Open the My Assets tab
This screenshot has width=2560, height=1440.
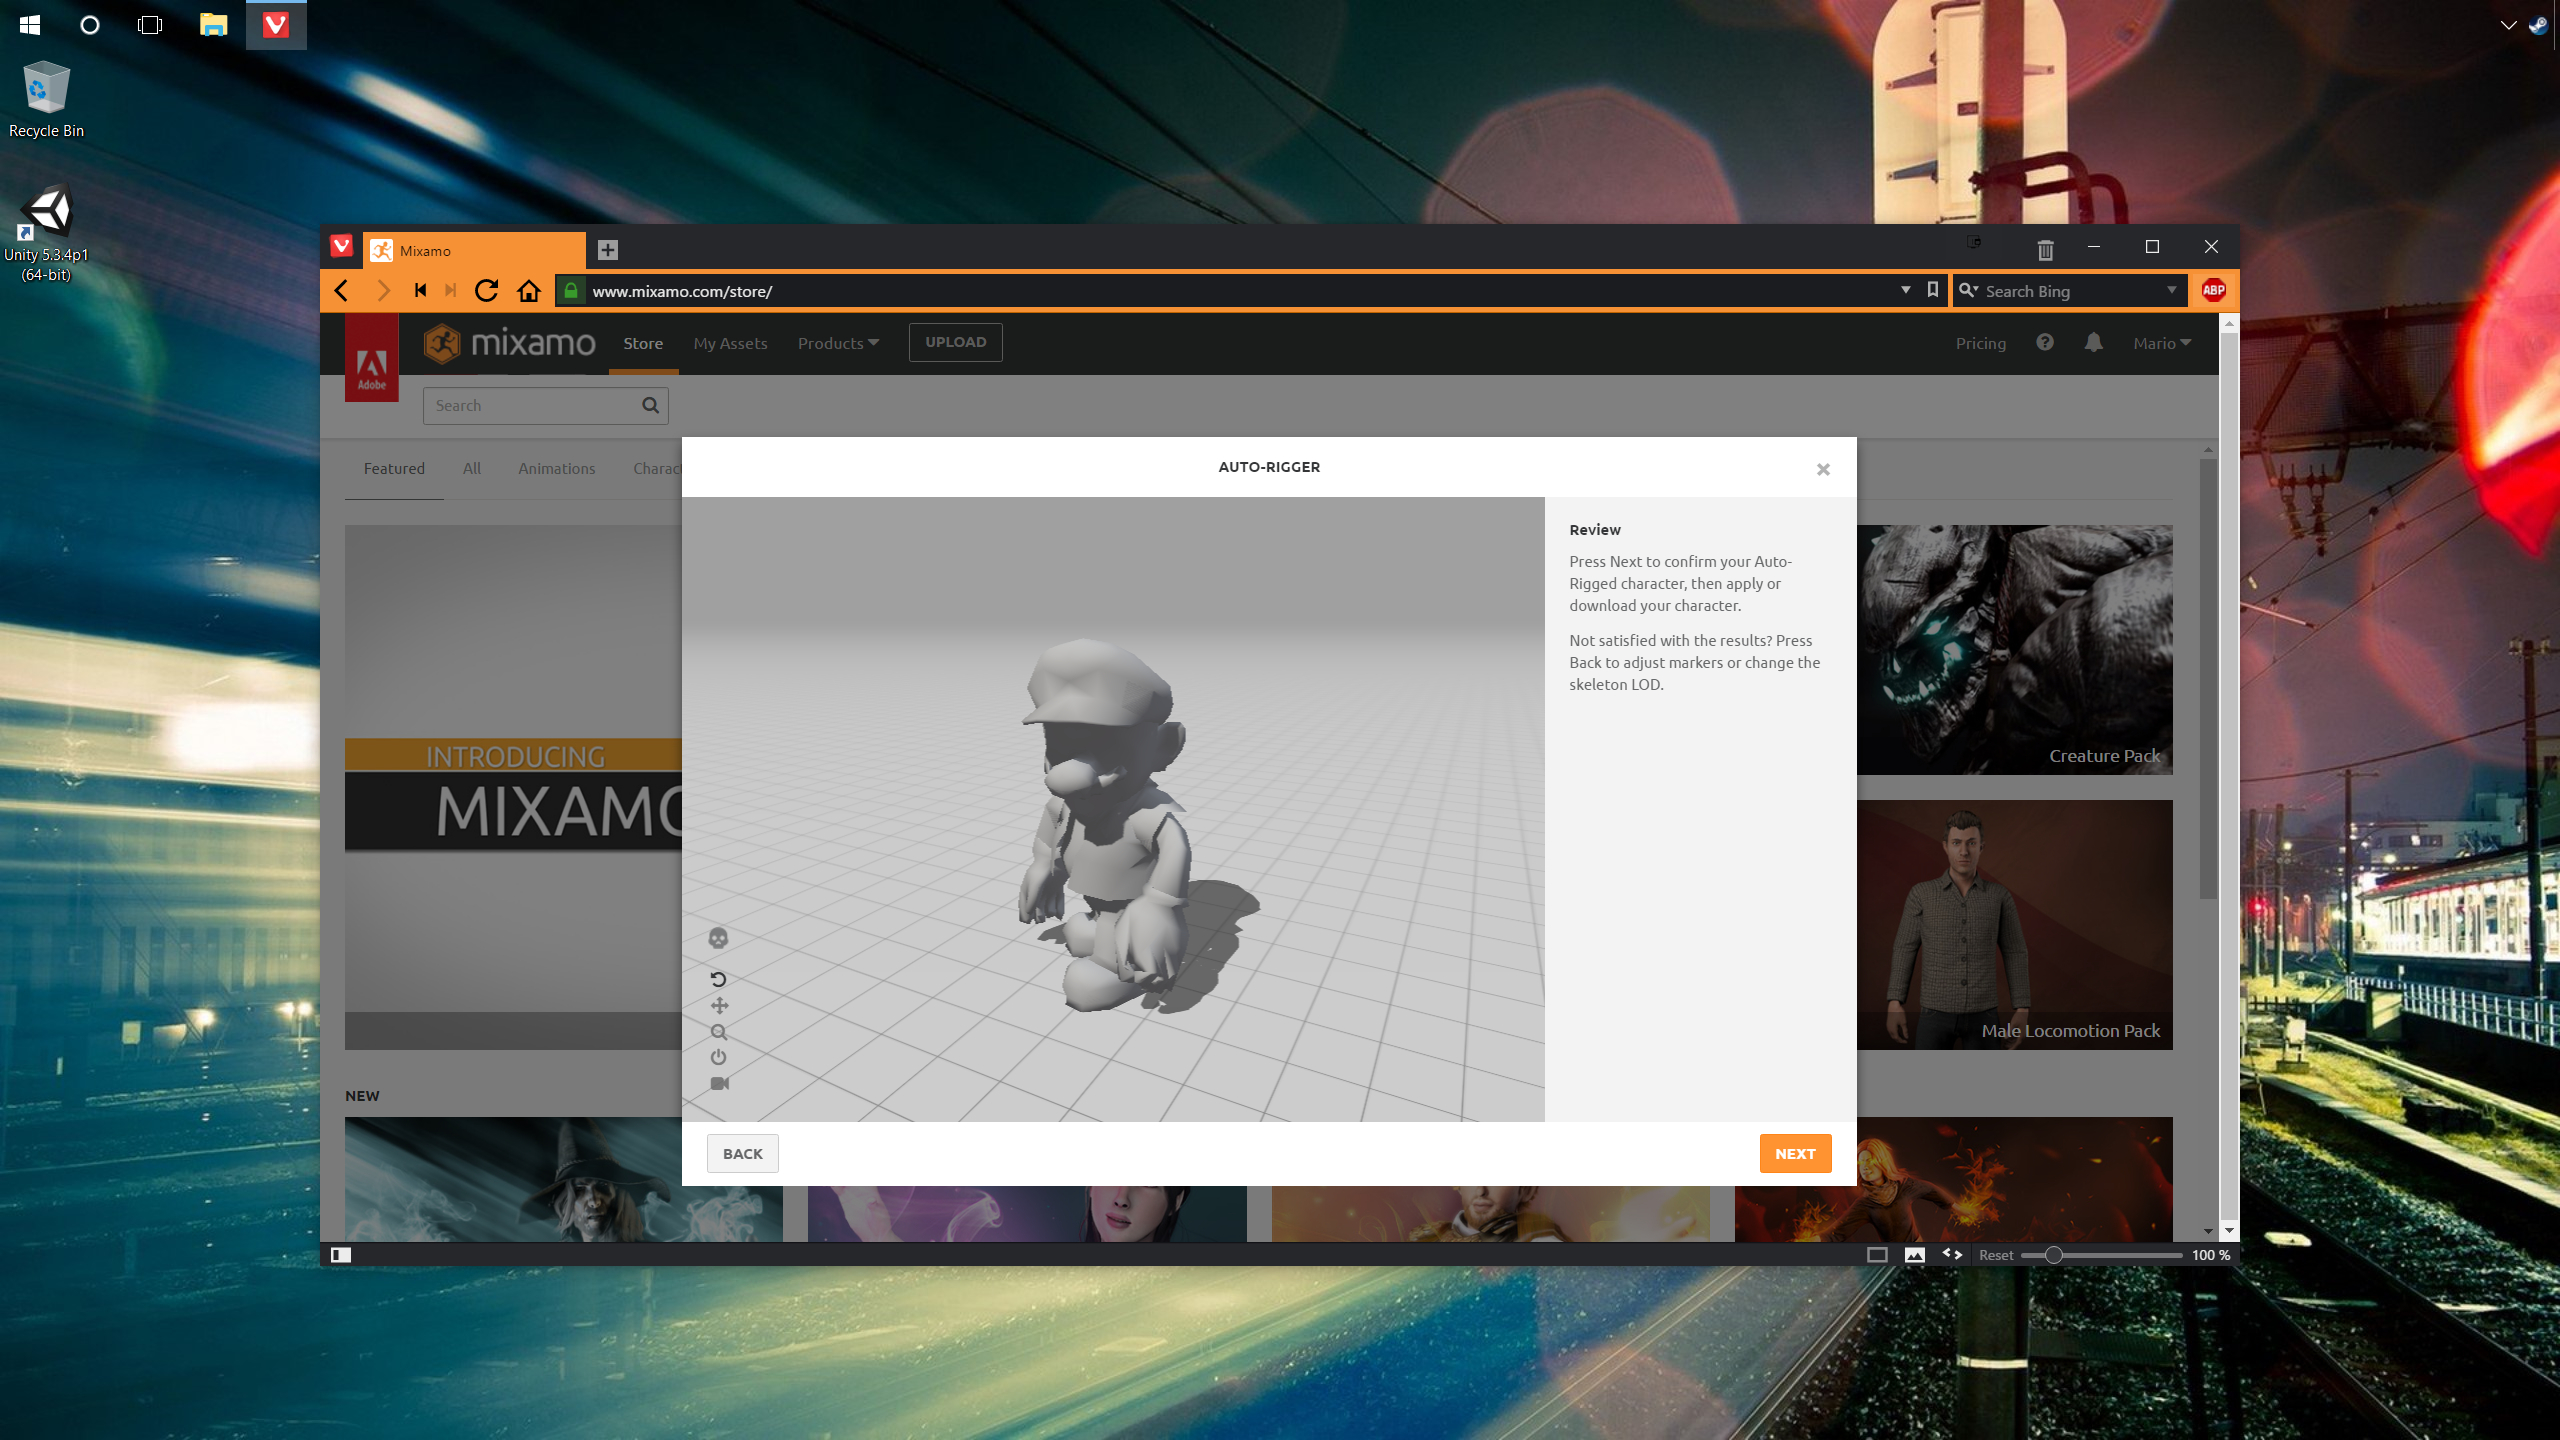[x=730, y=343]
